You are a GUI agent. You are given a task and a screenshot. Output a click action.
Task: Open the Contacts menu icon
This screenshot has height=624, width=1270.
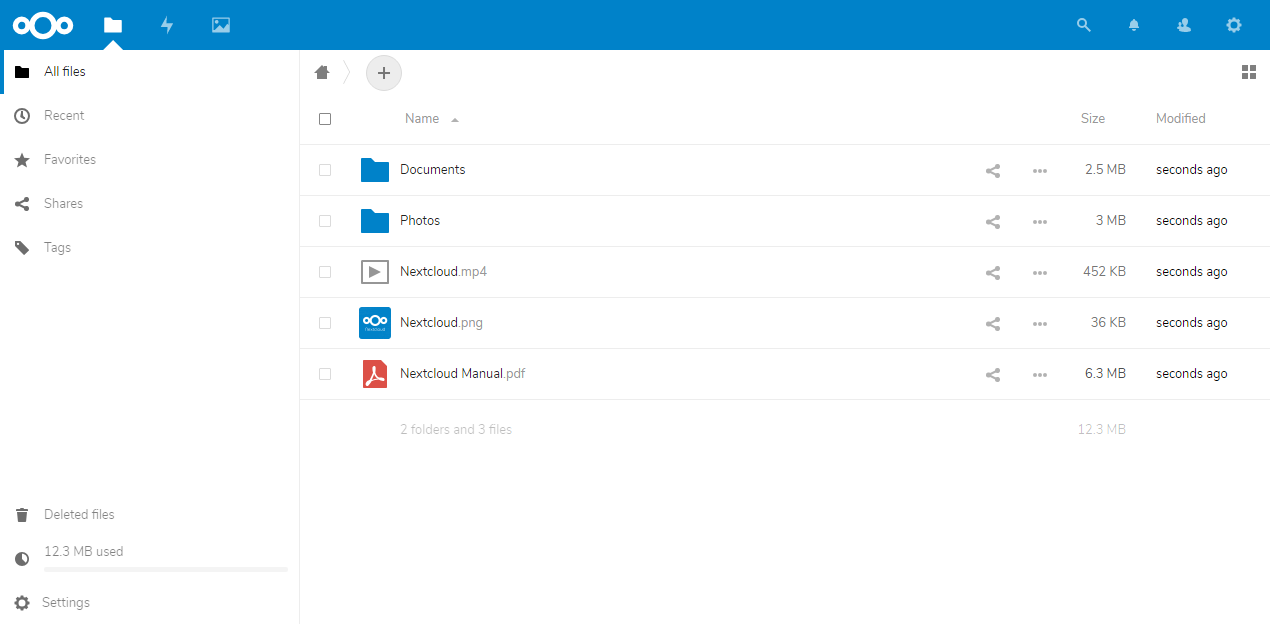[x=1184, y=25]
